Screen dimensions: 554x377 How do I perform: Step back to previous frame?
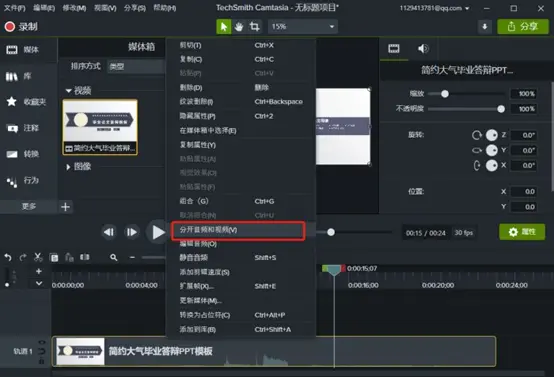click(x=109, y=232)
